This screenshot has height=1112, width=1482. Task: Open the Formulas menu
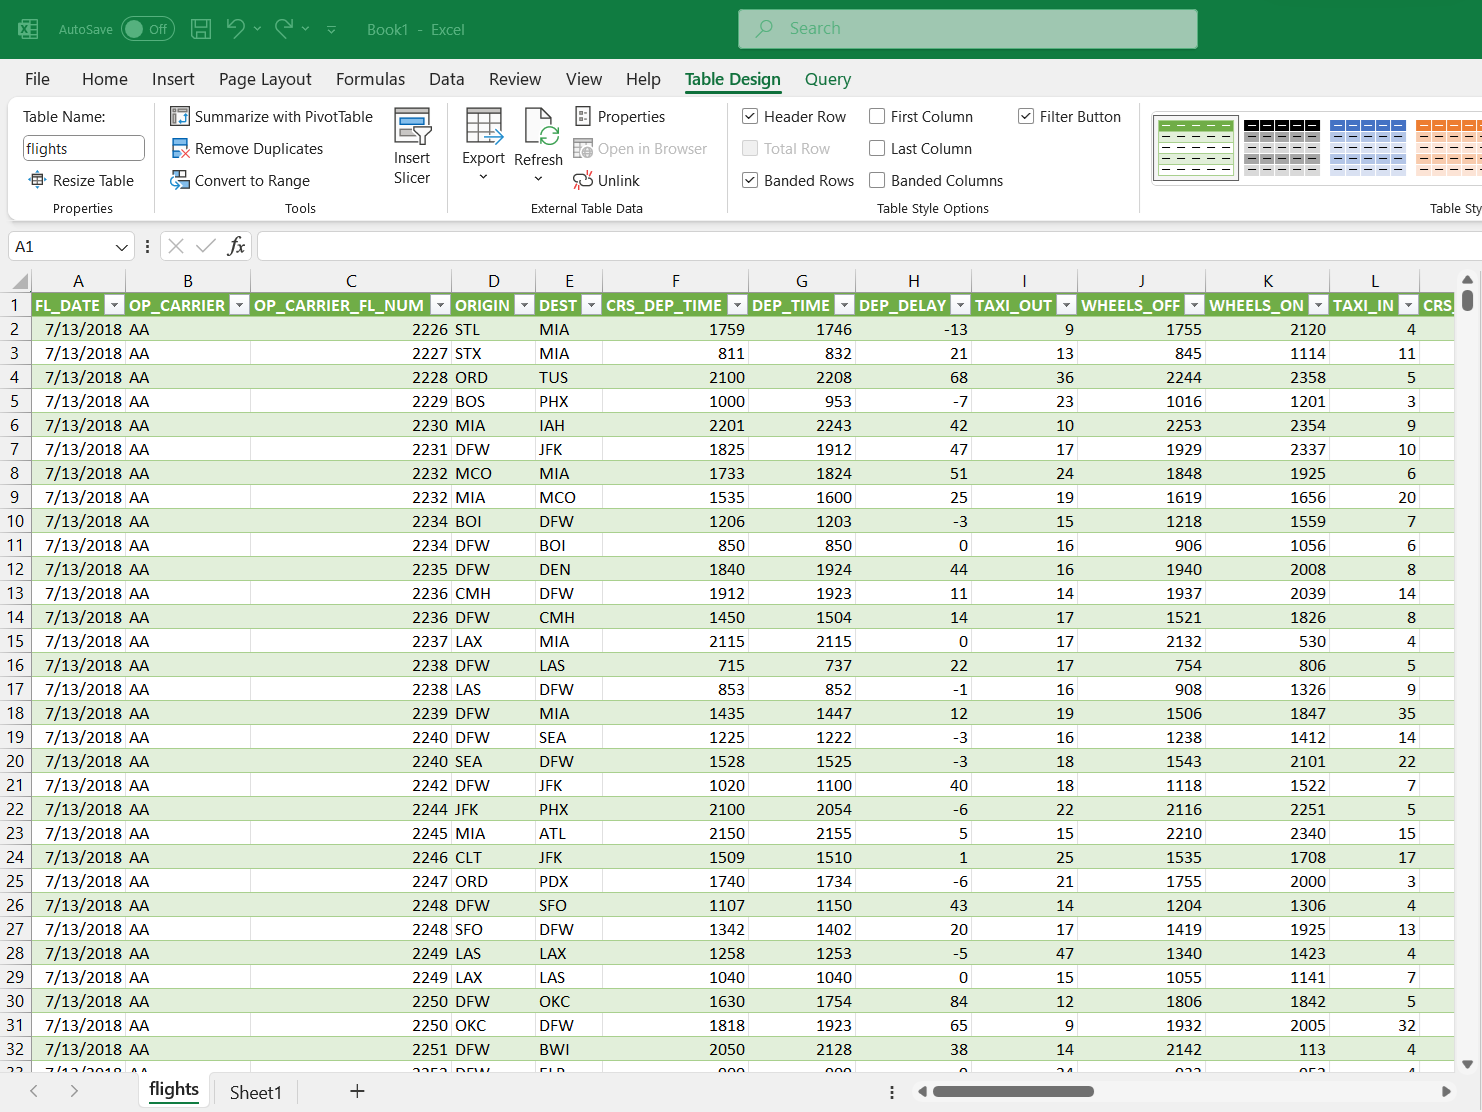coord(370,79)
